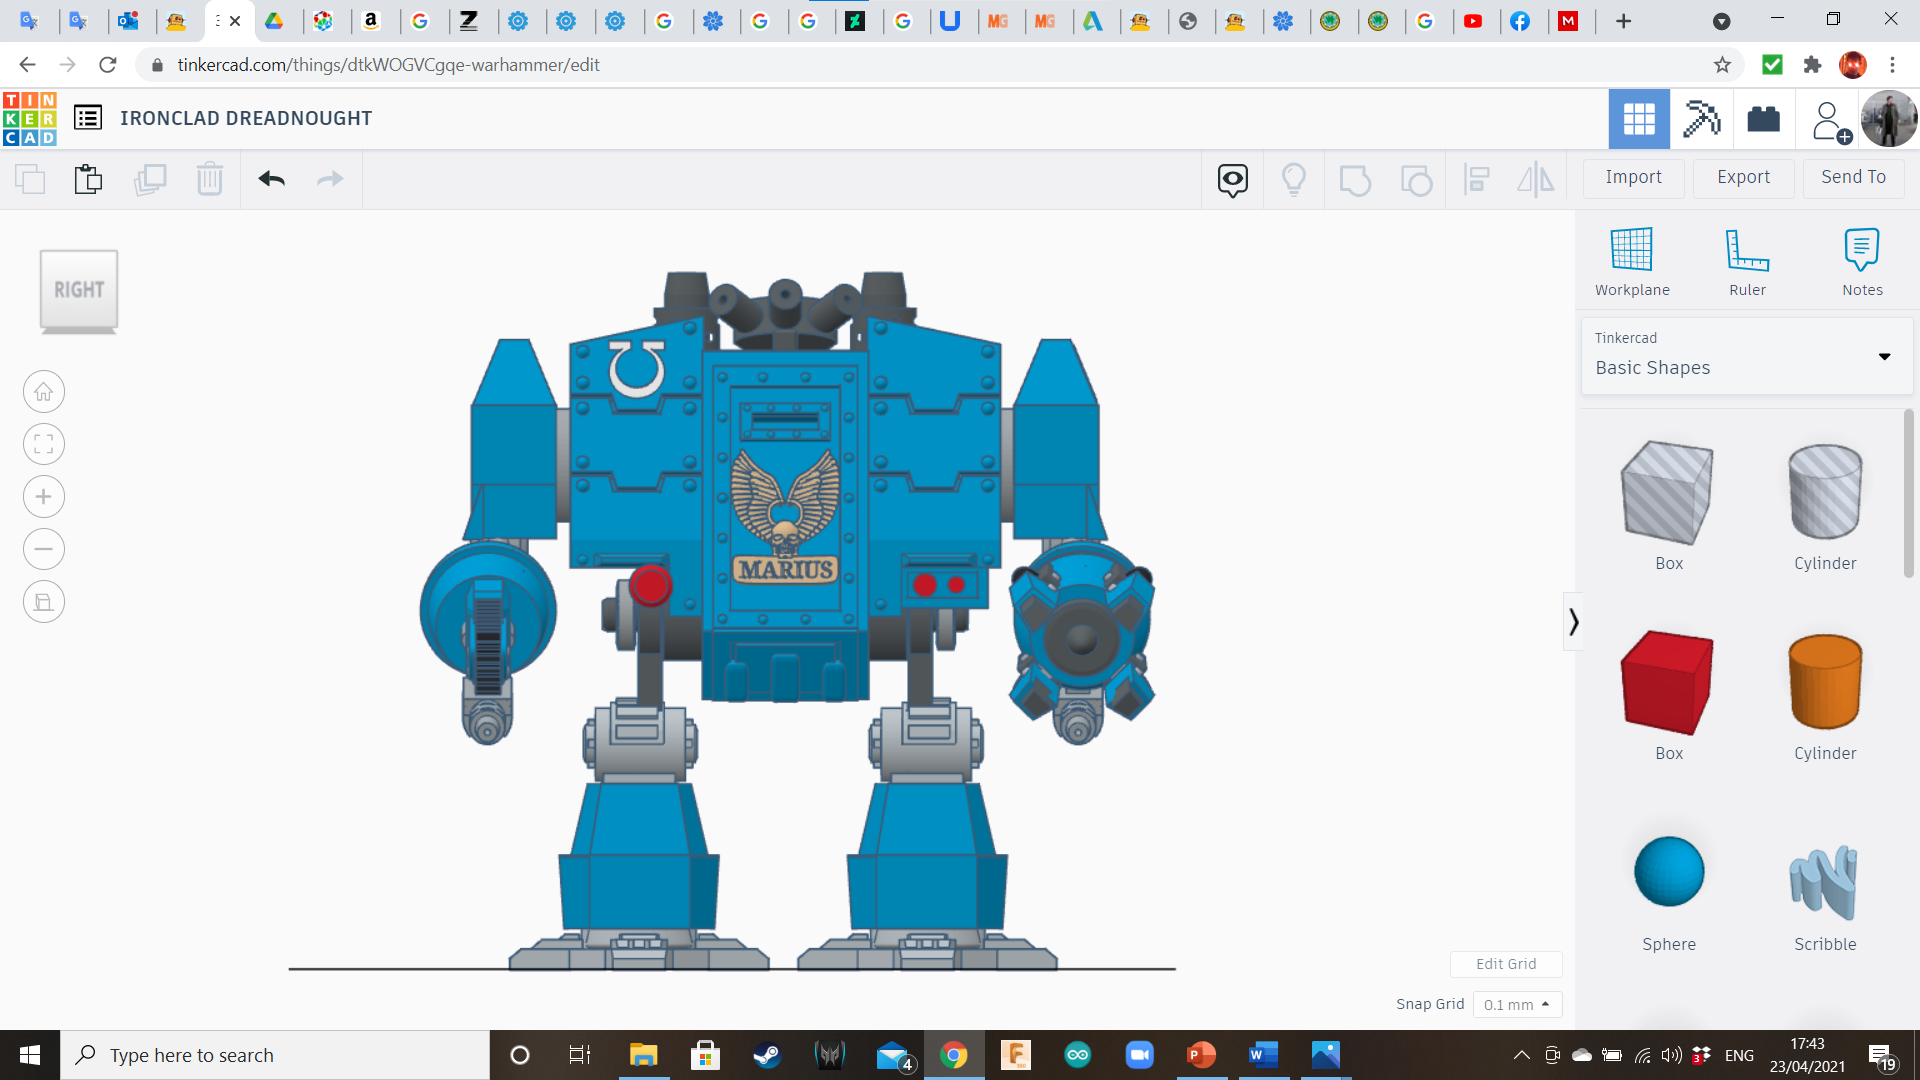Click the Group shapes icon

[x=1355, y=179]
